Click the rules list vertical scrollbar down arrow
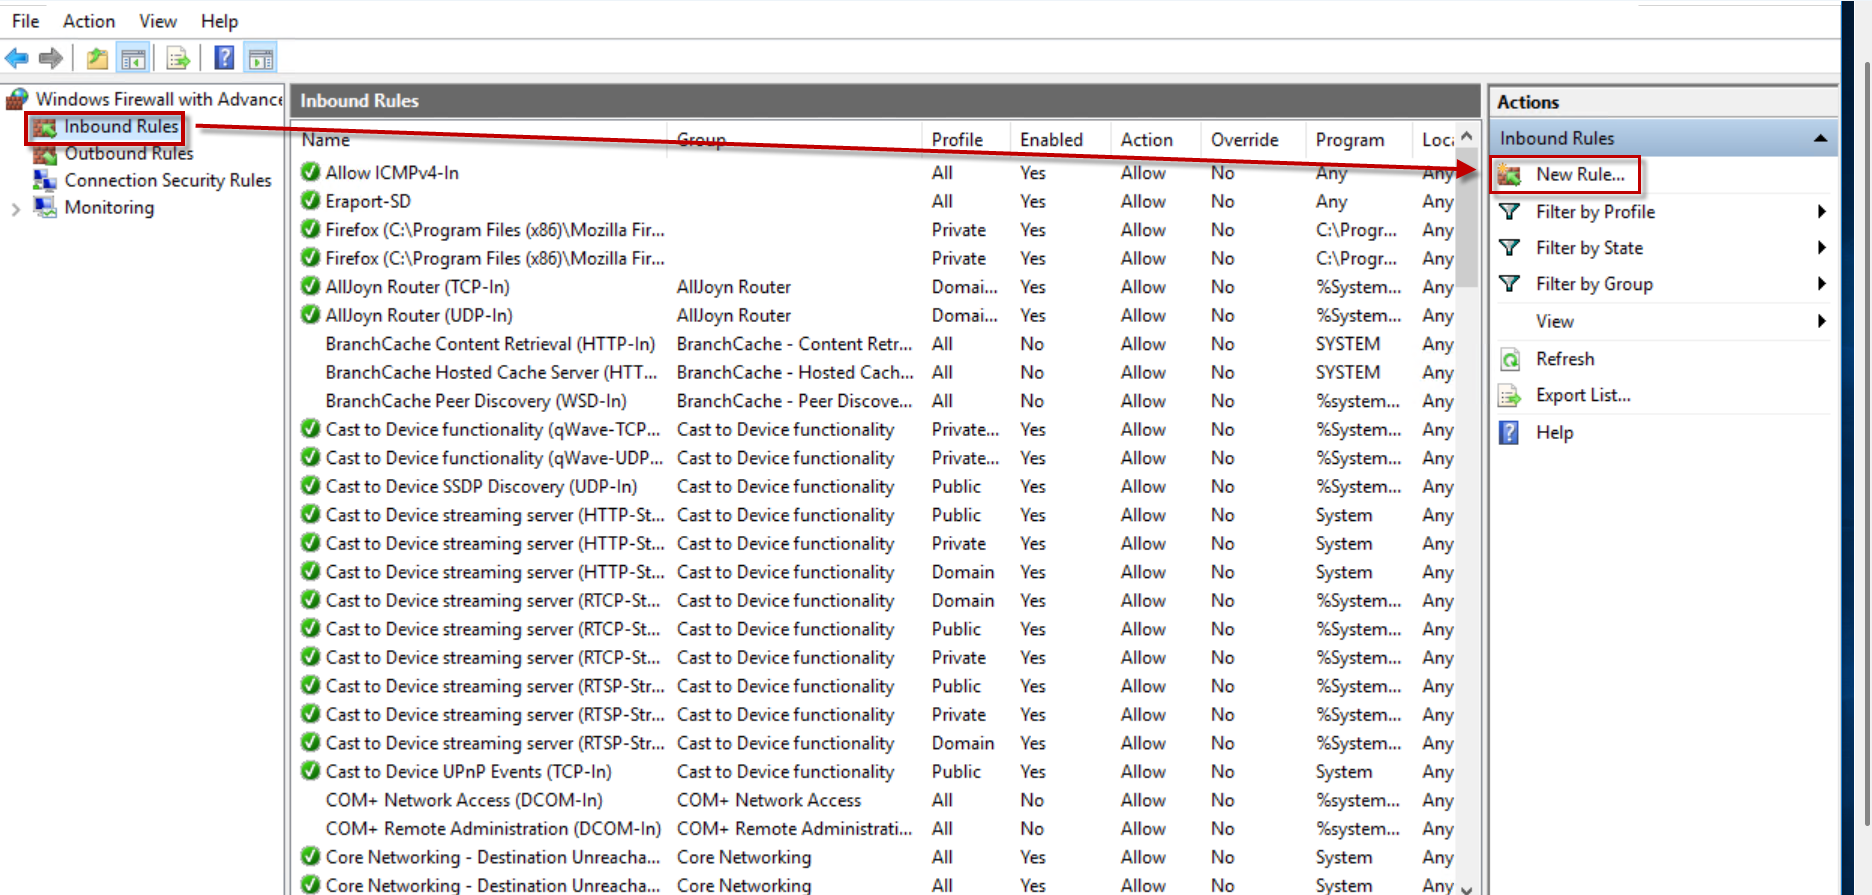Screen dimensions: 1872x895 click(x=1466, y=887)
